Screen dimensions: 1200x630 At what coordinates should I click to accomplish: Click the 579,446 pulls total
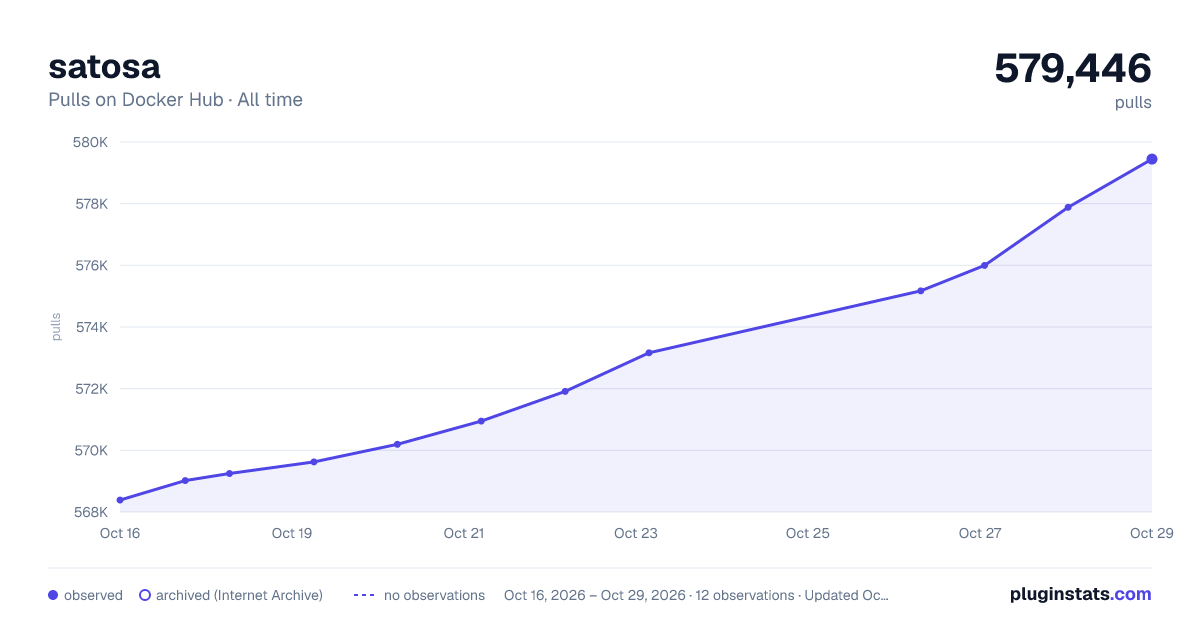[x=1073, y=68]
